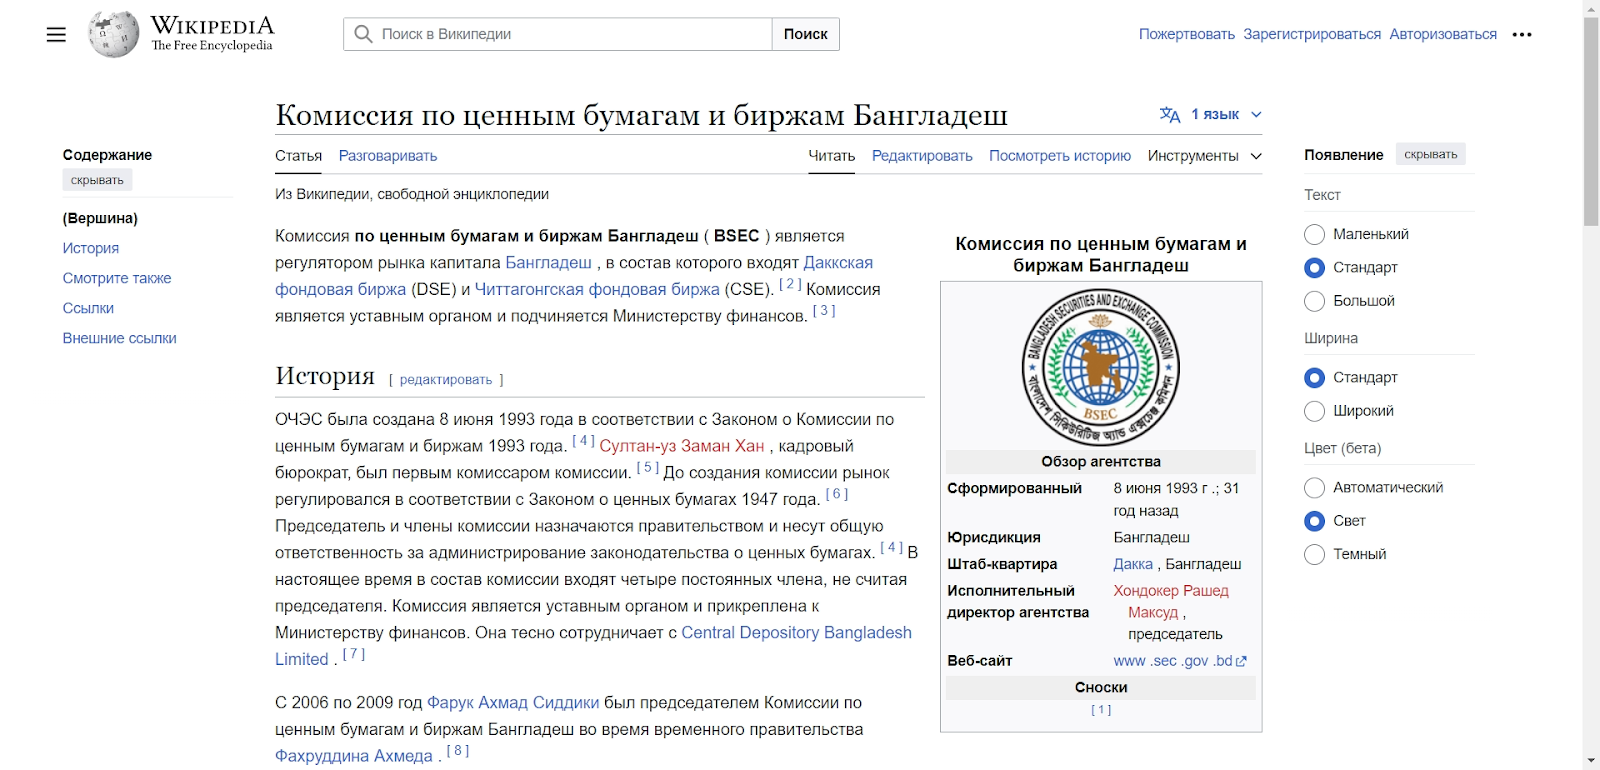Select the Маленький text size option
Image resolution: width=1600 pixels, height=770 pixels.
(x=1314, y=234)
